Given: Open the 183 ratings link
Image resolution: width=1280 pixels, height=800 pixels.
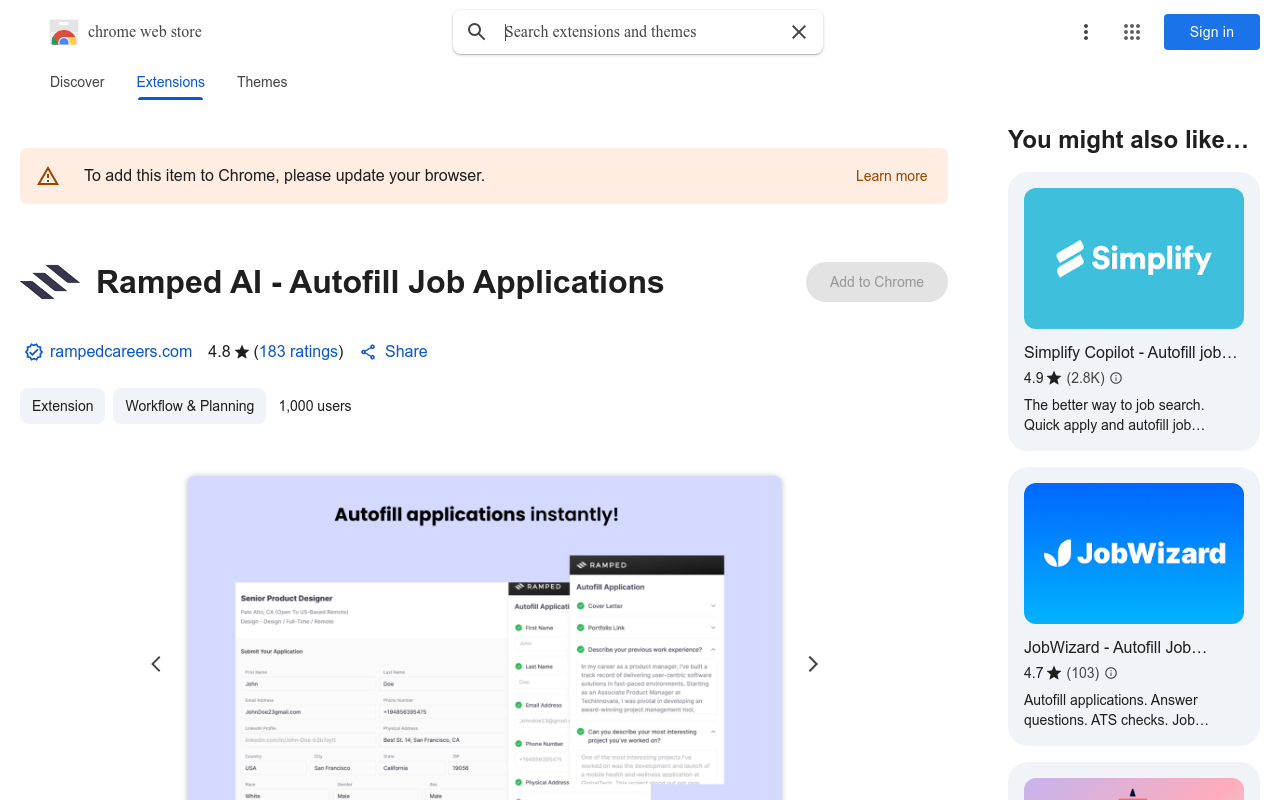Looking at the screenshot, I should (298, 352).
